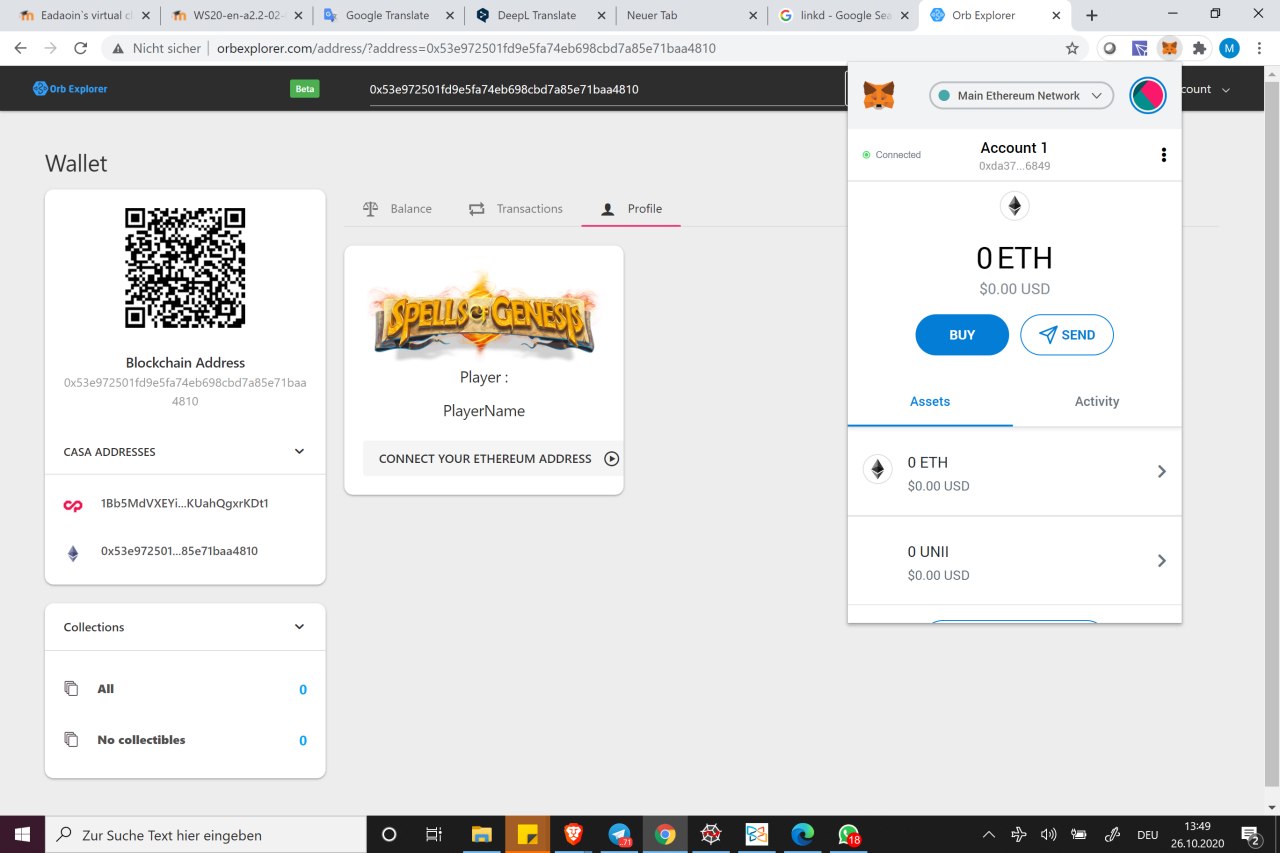The image size is (1280, 853).
Task: Click the Spells of Genesis banner image
Action: [x=484, y=315]
